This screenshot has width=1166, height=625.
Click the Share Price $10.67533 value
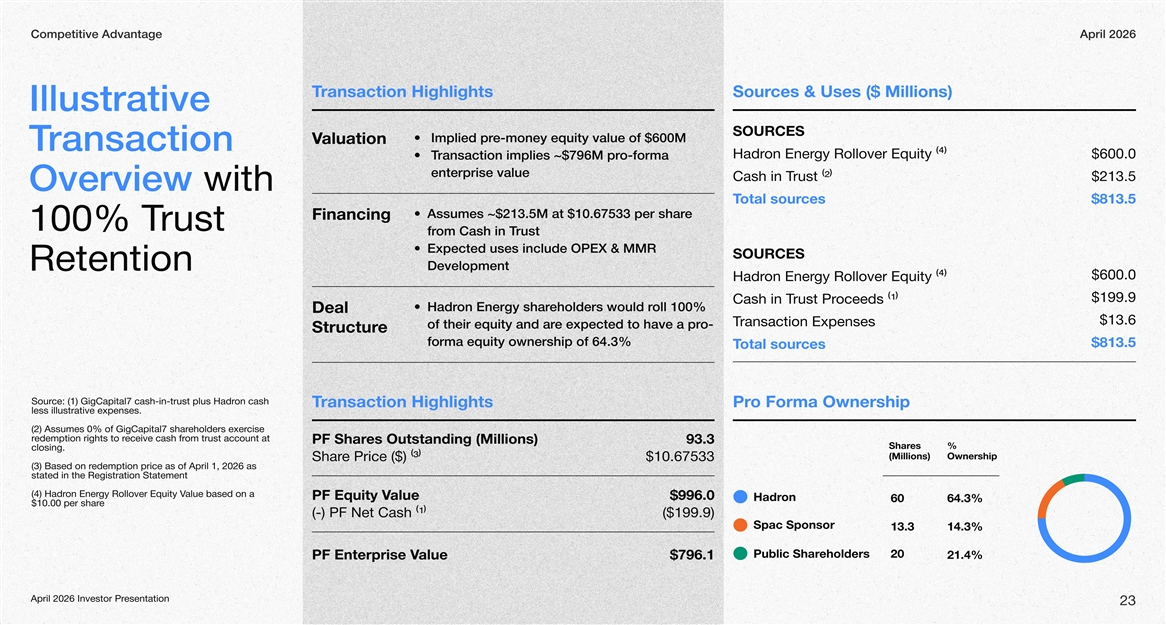click(x=680, y=457)
